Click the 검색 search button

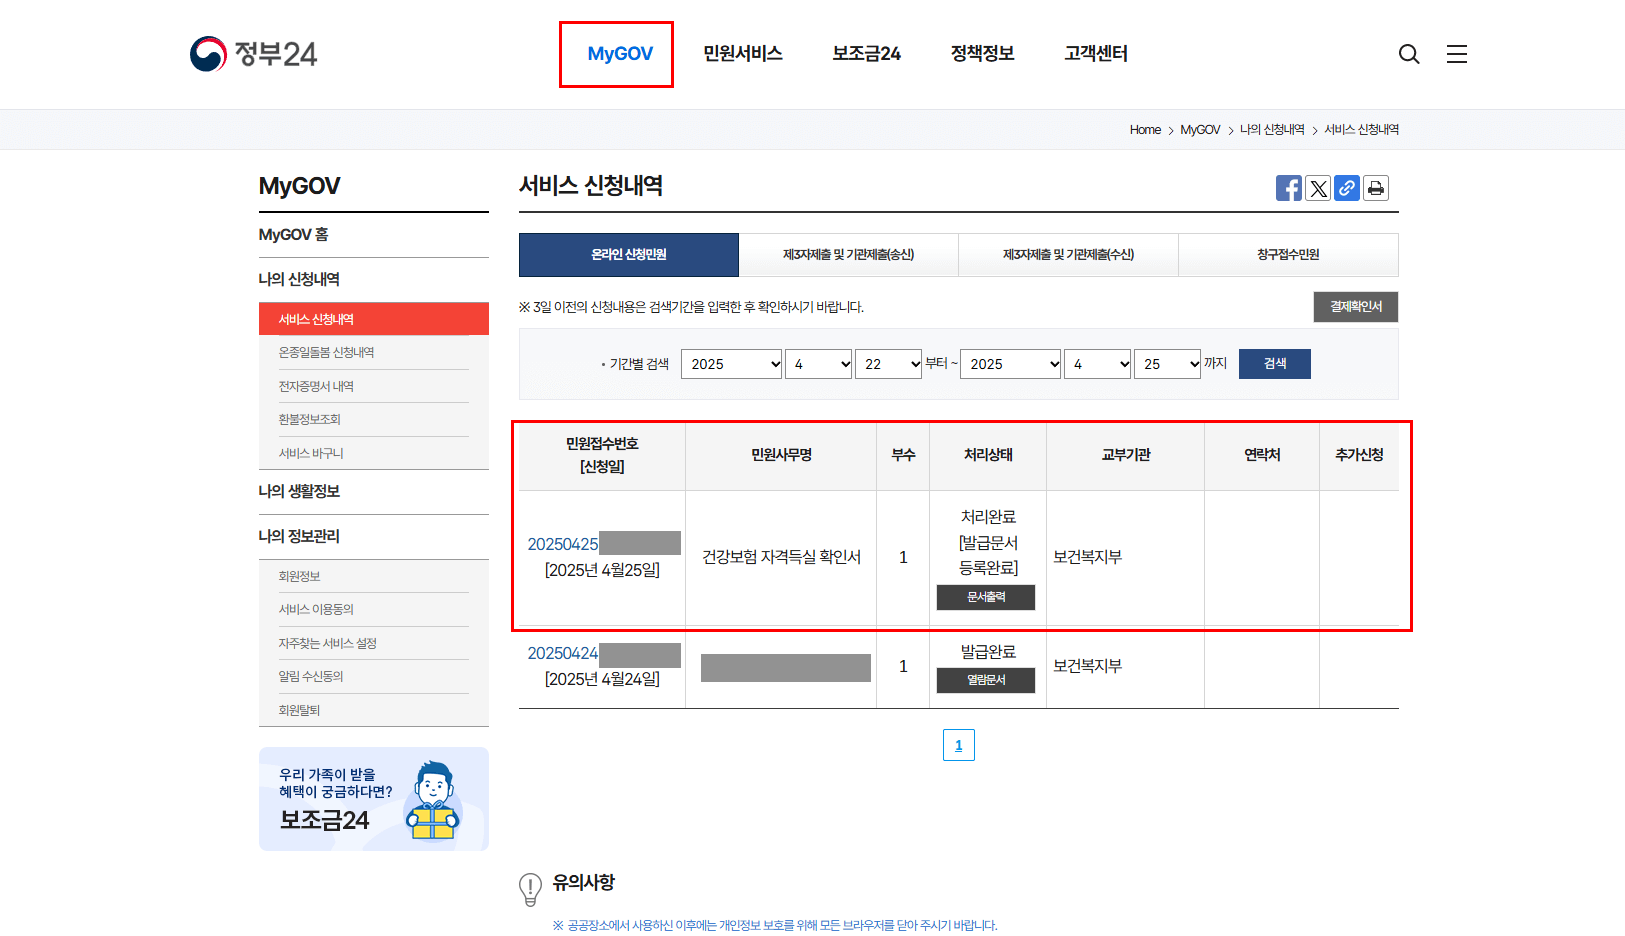click(x=1274, y=363)
